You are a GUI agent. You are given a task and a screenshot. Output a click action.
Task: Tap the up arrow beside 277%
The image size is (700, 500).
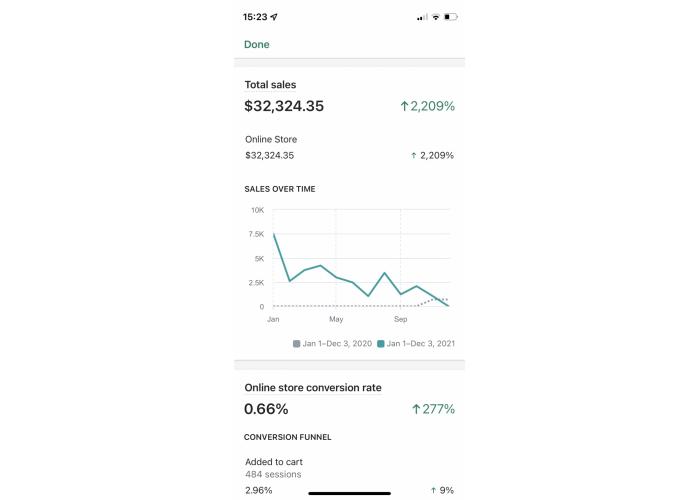tap(416, 409)
